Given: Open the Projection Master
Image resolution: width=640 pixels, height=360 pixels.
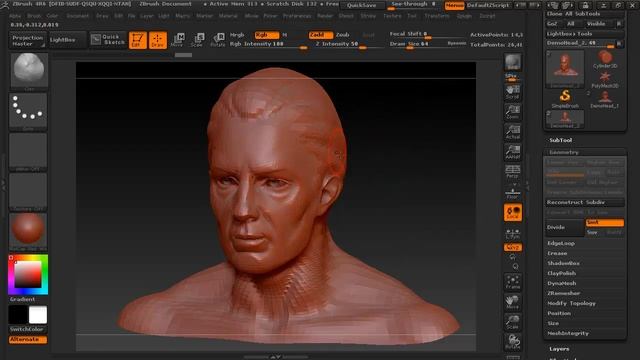Looking at the screenshot, I should click(27, 40).
